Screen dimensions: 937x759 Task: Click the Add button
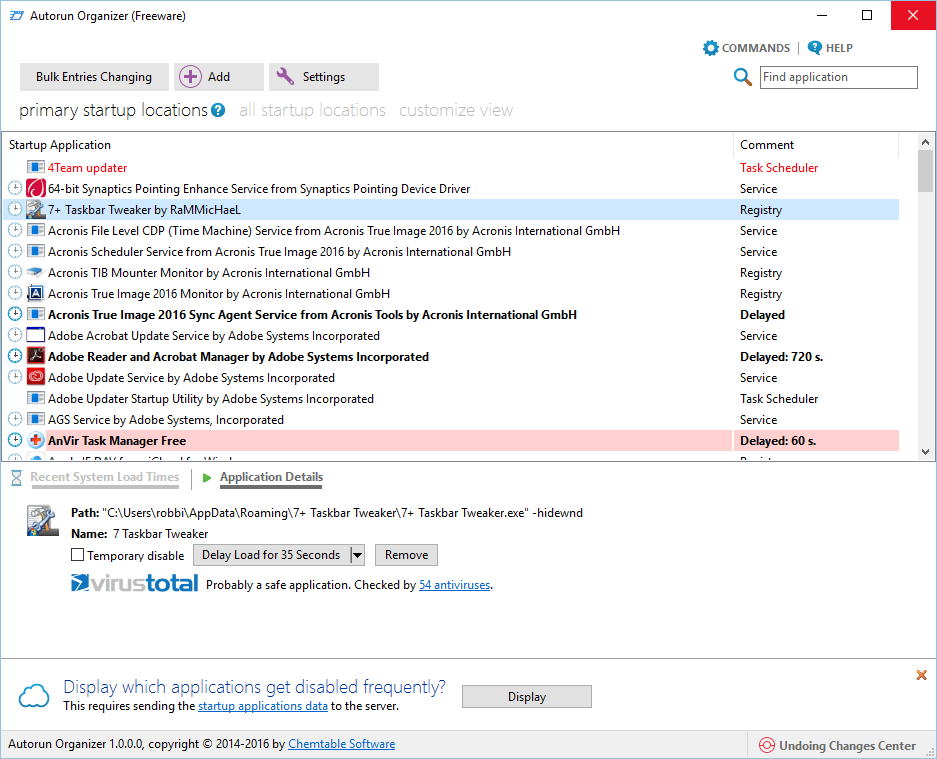click(x=219, y=77)
